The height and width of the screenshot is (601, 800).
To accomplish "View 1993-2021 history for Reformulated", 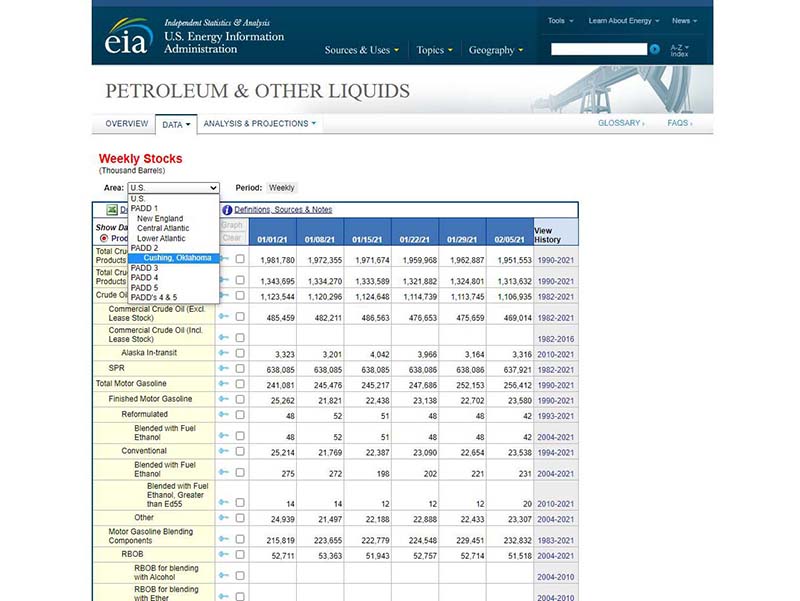I will pos(556,416).
